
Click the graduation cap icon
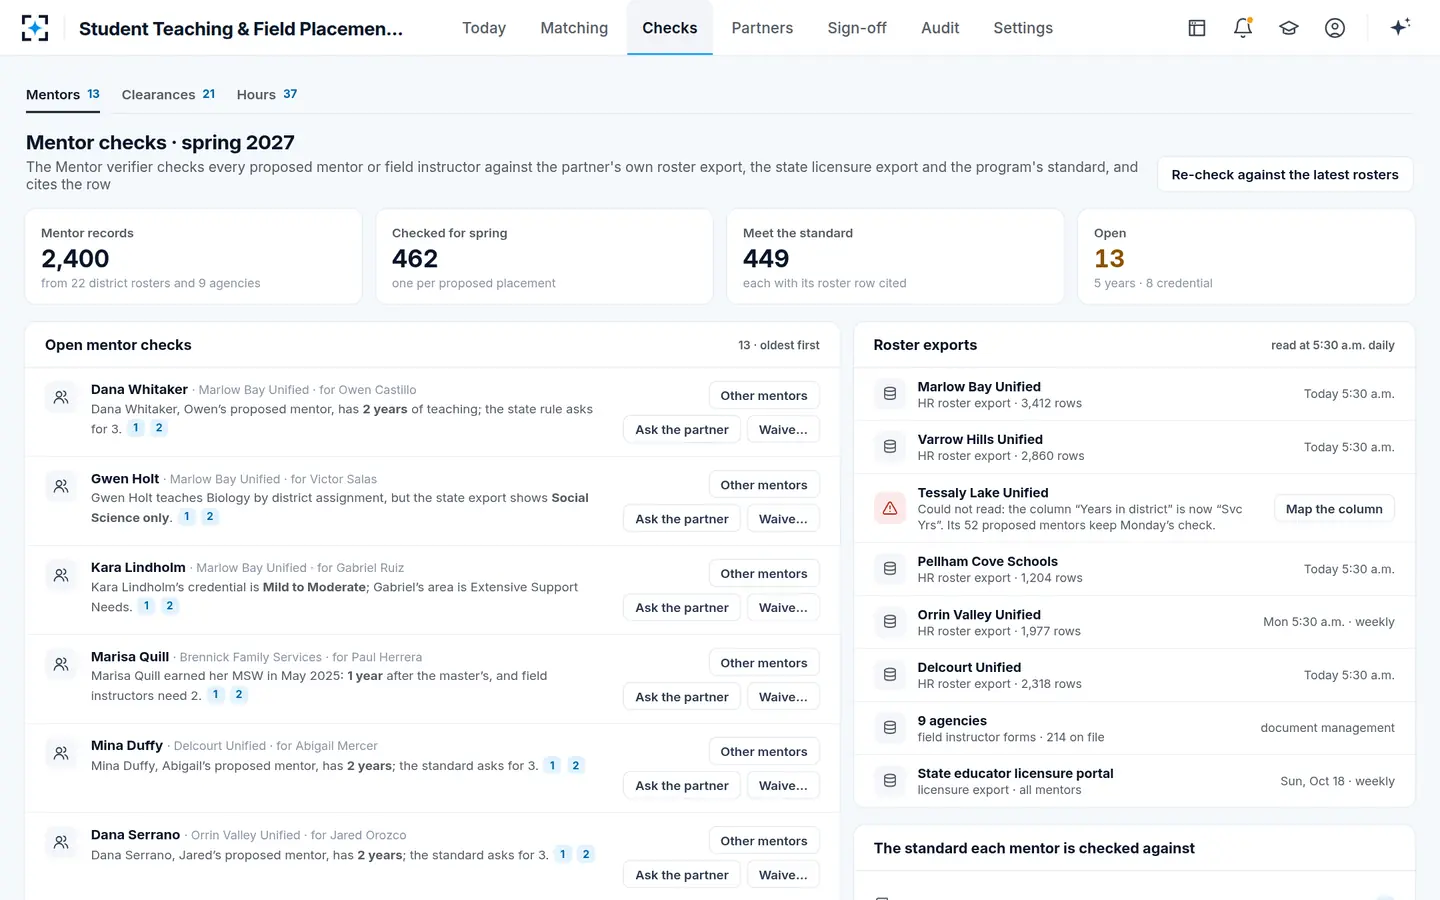click(x=1289, y=28)
